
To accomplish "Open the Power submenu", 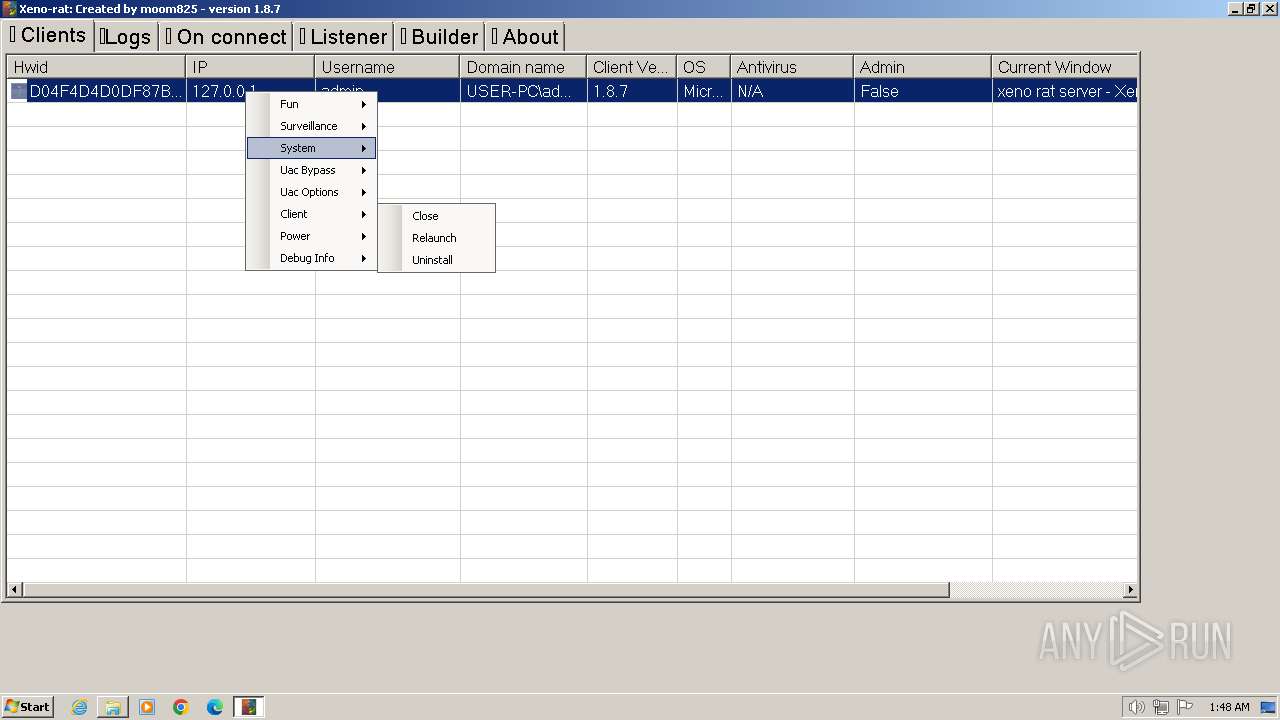I will tap(311, 236).
